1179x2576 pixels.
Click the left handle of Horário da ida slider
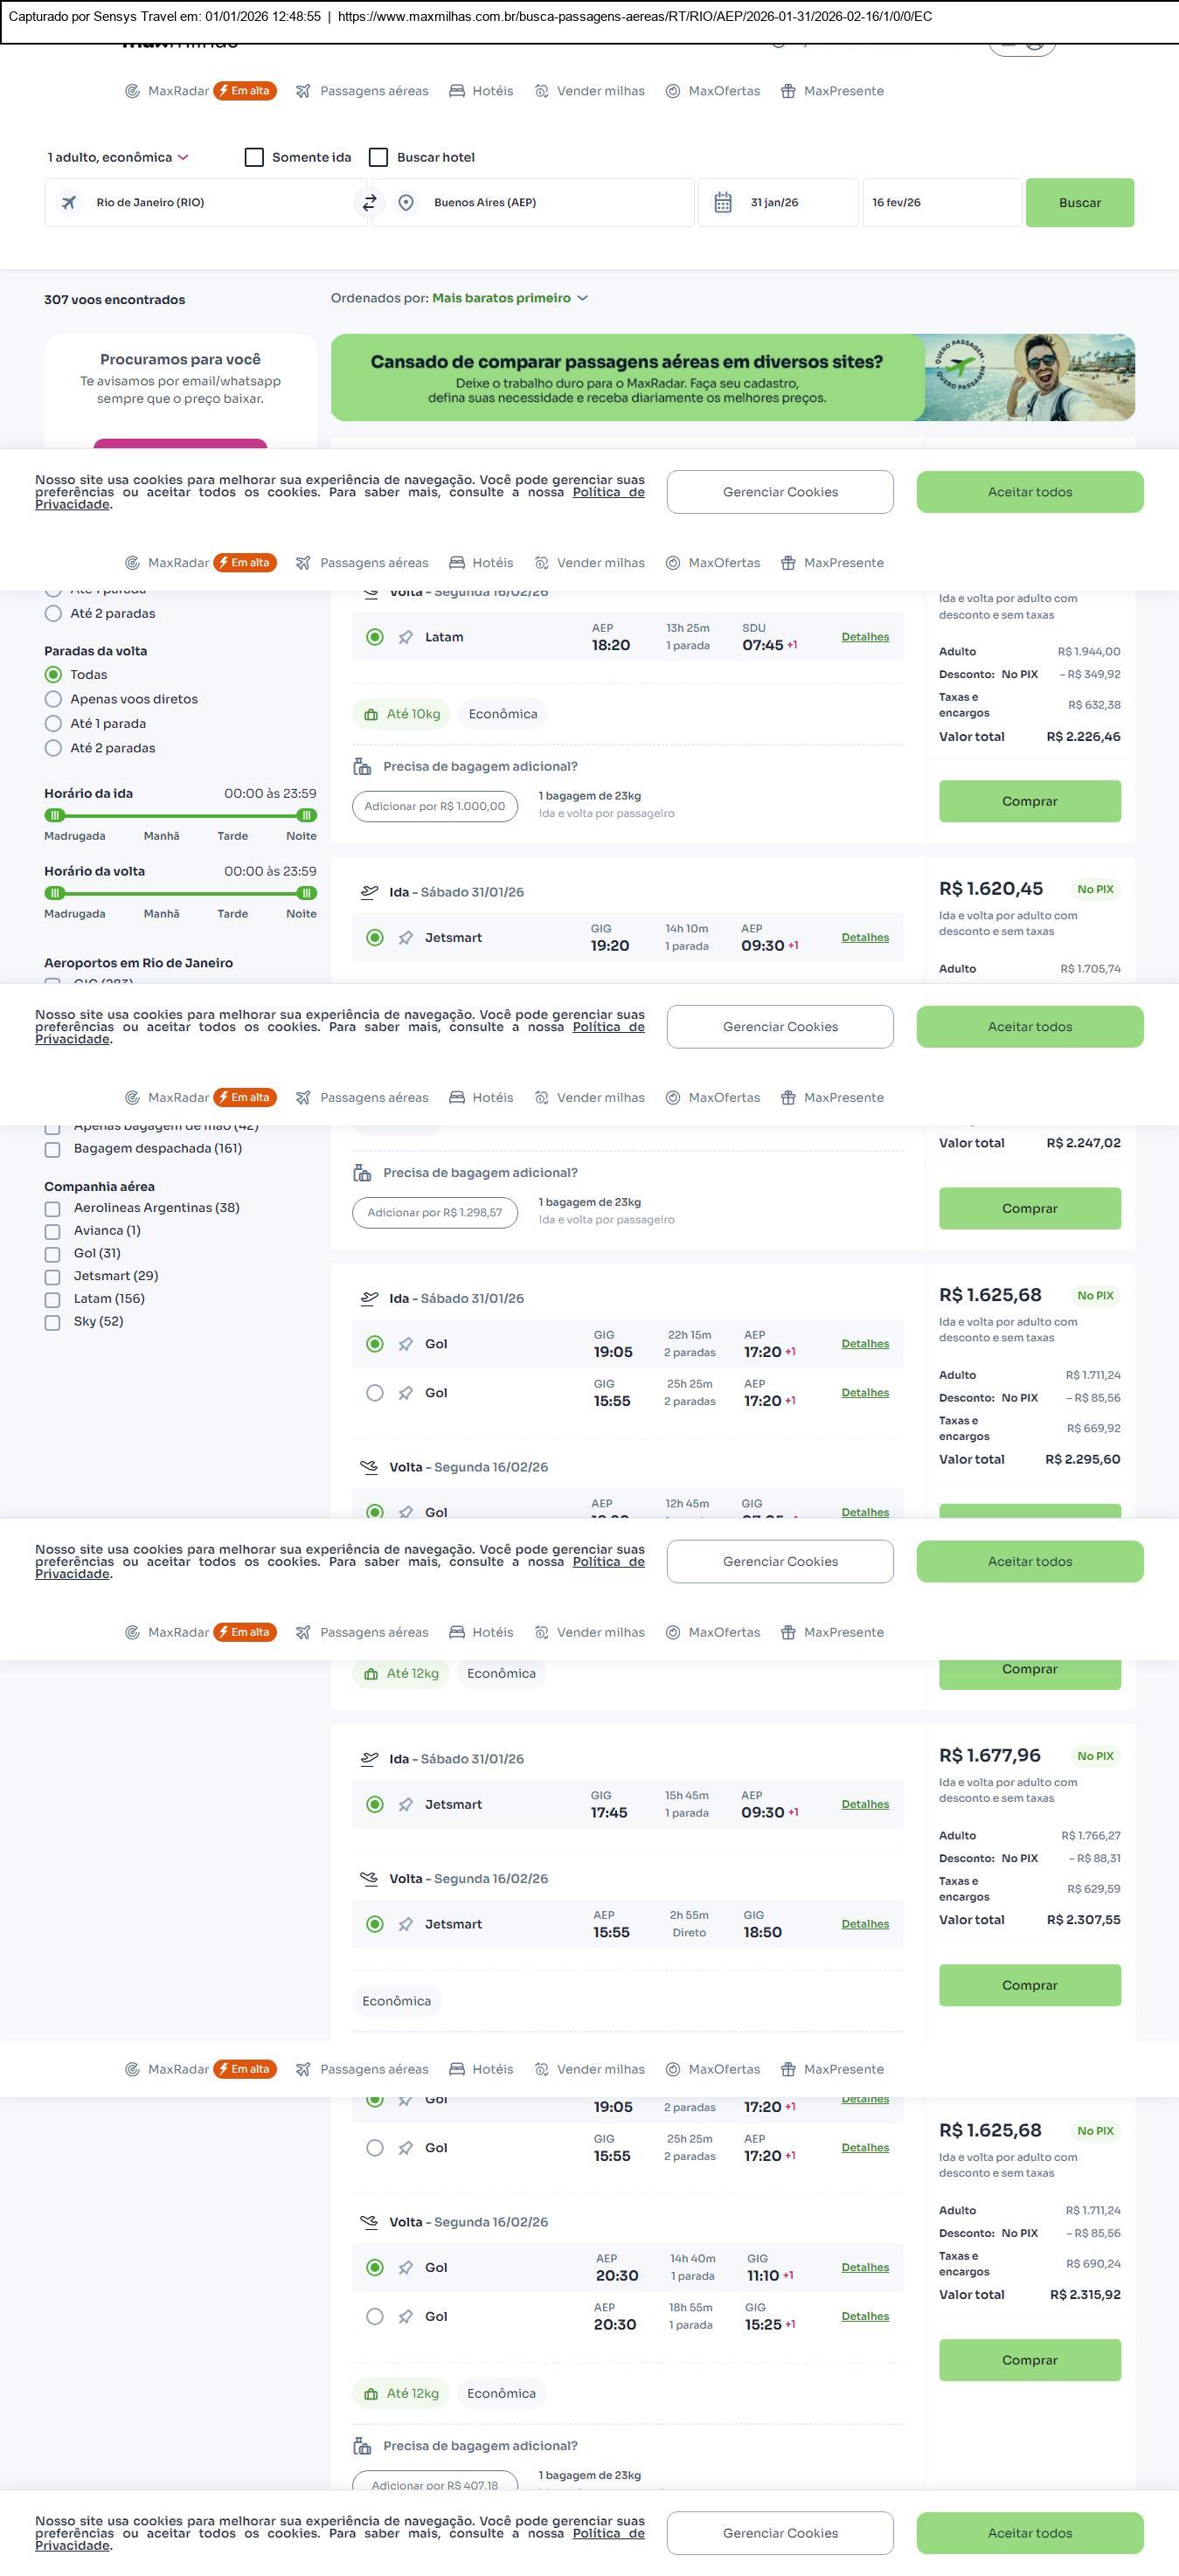point(55,816)
